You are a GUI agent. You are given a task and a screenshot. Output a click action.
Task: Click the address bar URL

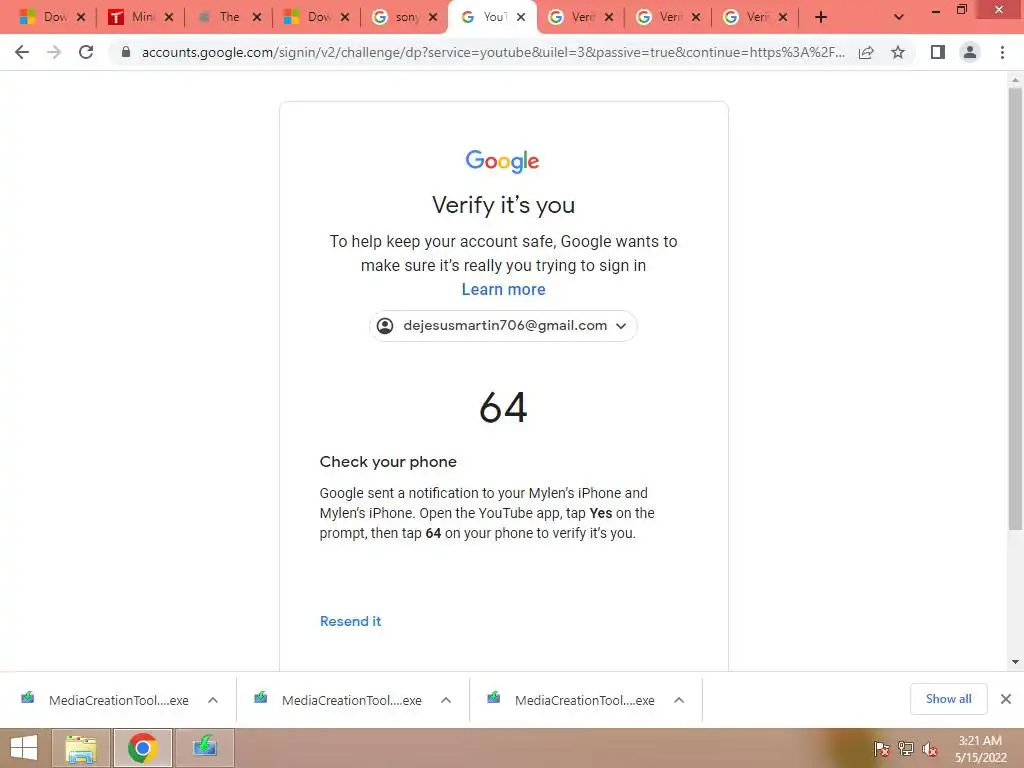click(493, 52)
